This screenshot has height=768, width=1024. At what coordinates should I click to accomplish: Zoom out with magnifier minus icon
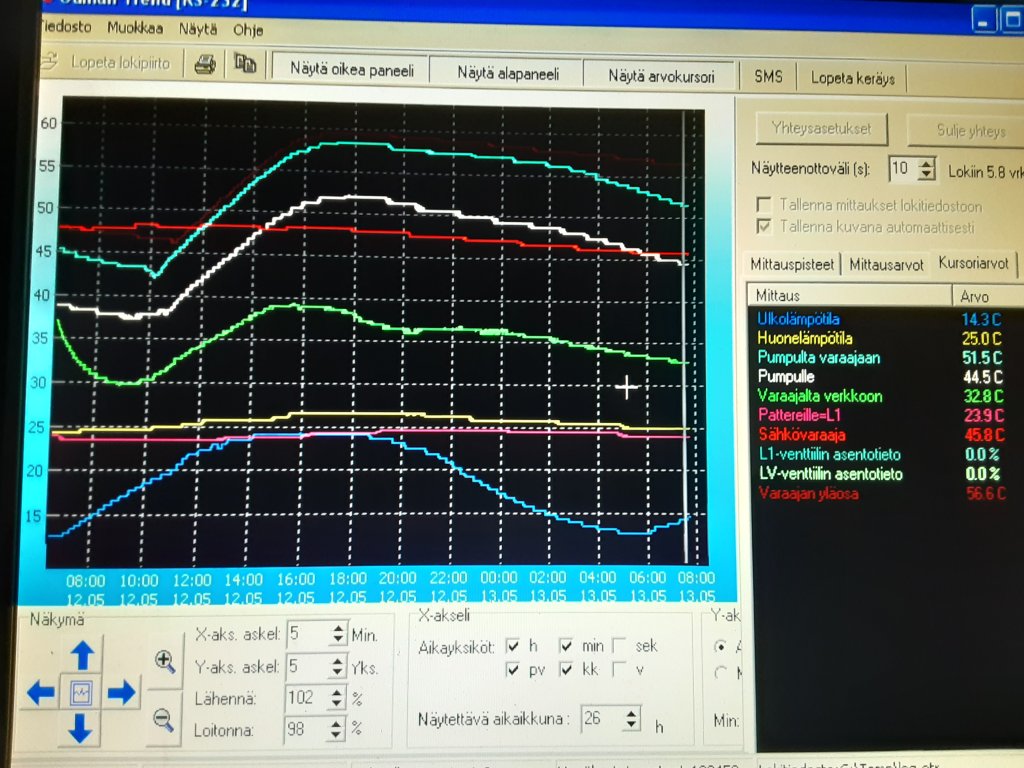pyautogui.click(x=163, y=720)
